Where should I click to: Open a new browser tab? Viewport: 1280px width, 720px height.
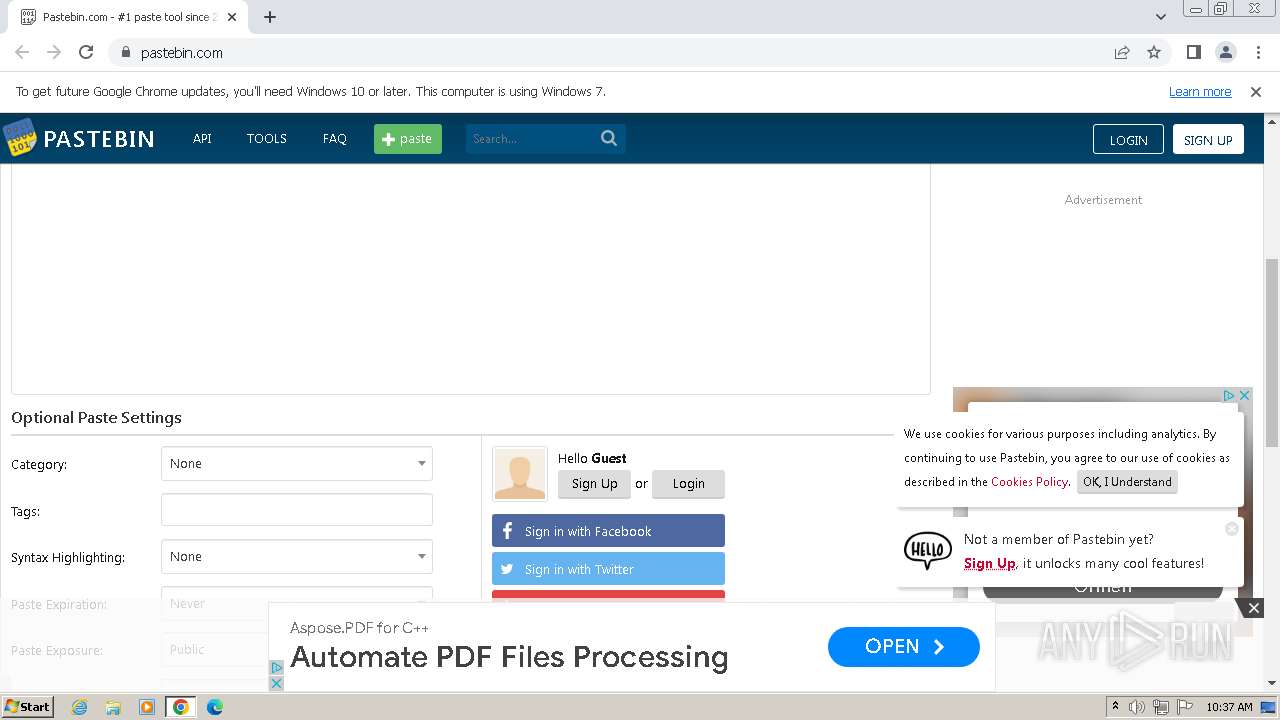coord(270,17)
